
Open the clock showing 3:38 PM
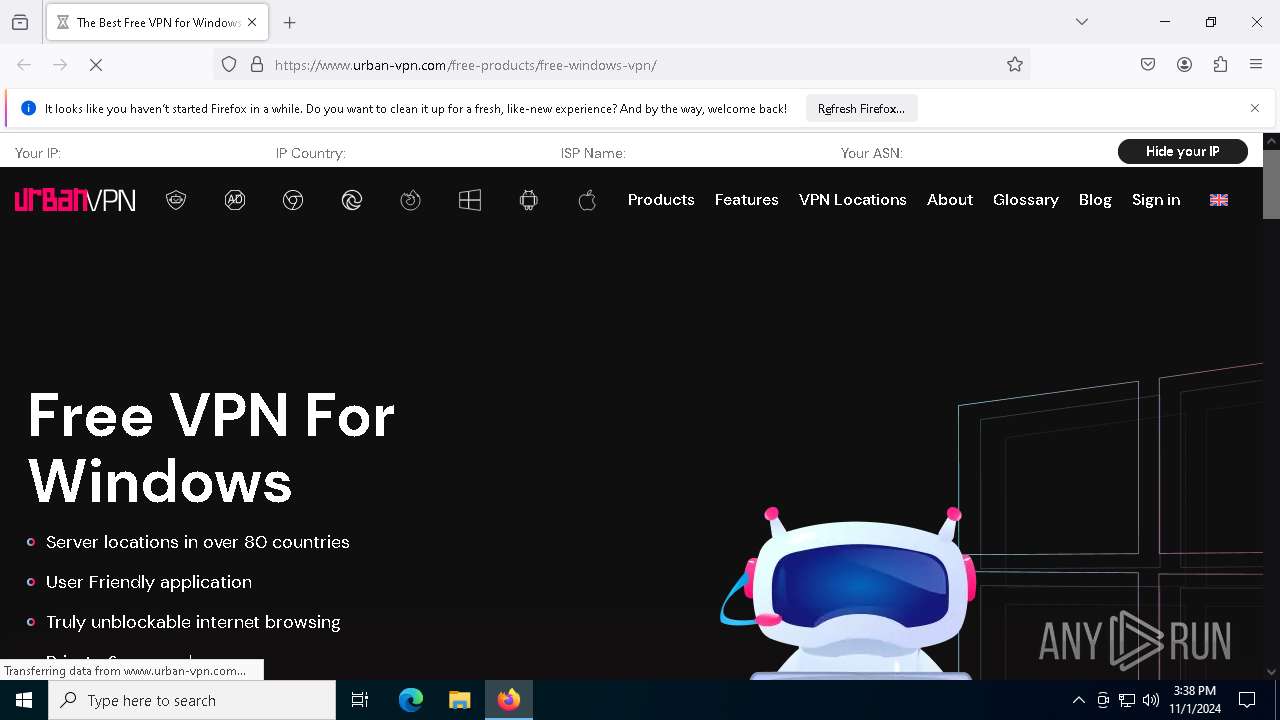point(1195,700)
